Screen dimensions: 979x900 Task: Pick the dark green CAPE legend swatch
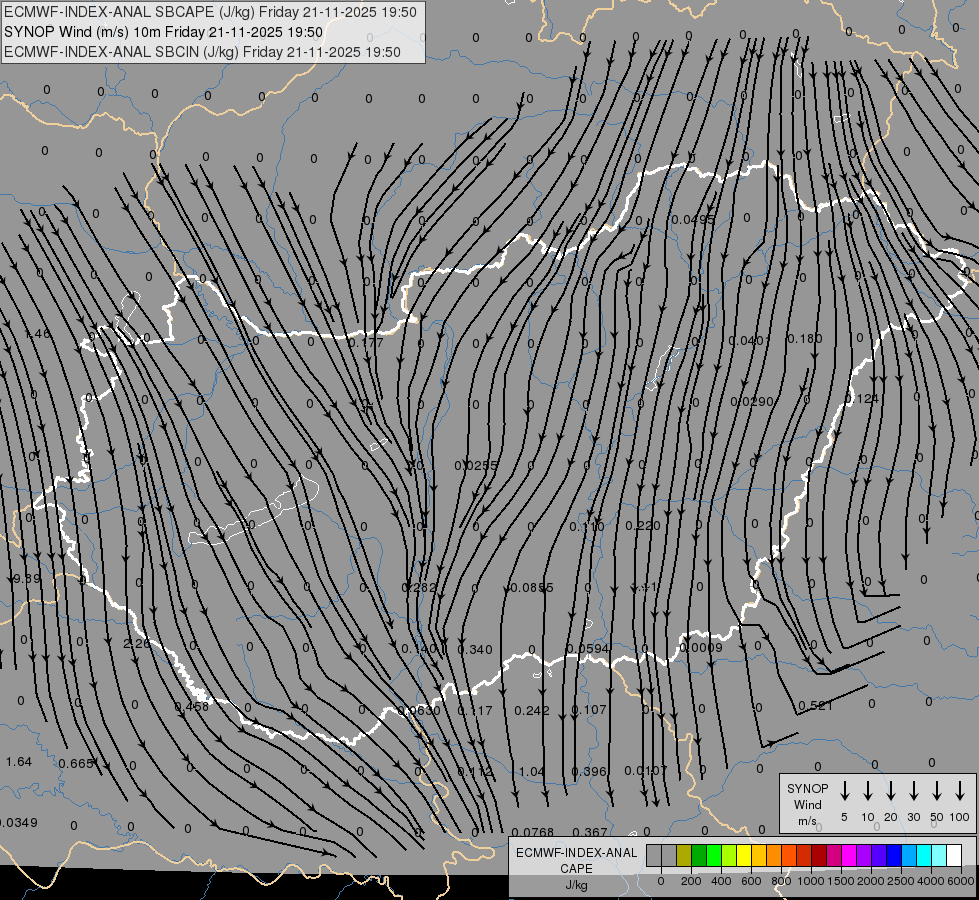(x=699, y=855)
